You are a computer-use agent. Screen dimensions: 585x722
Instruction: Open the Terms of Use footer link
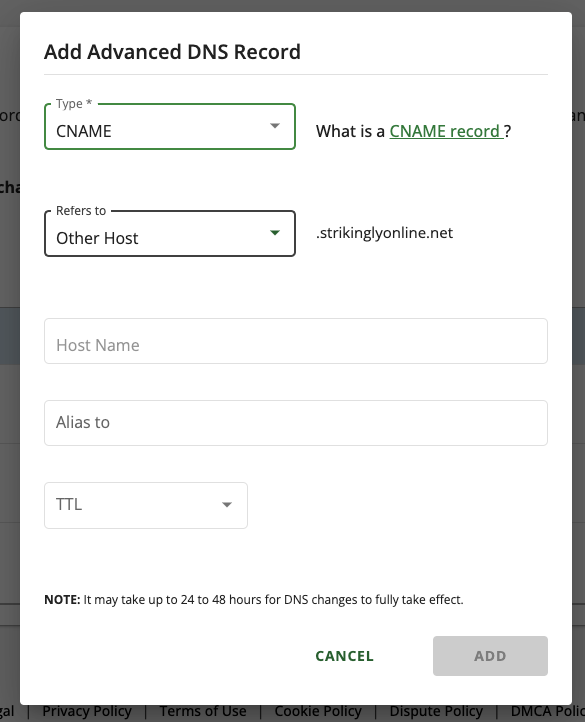click(203, 711)
